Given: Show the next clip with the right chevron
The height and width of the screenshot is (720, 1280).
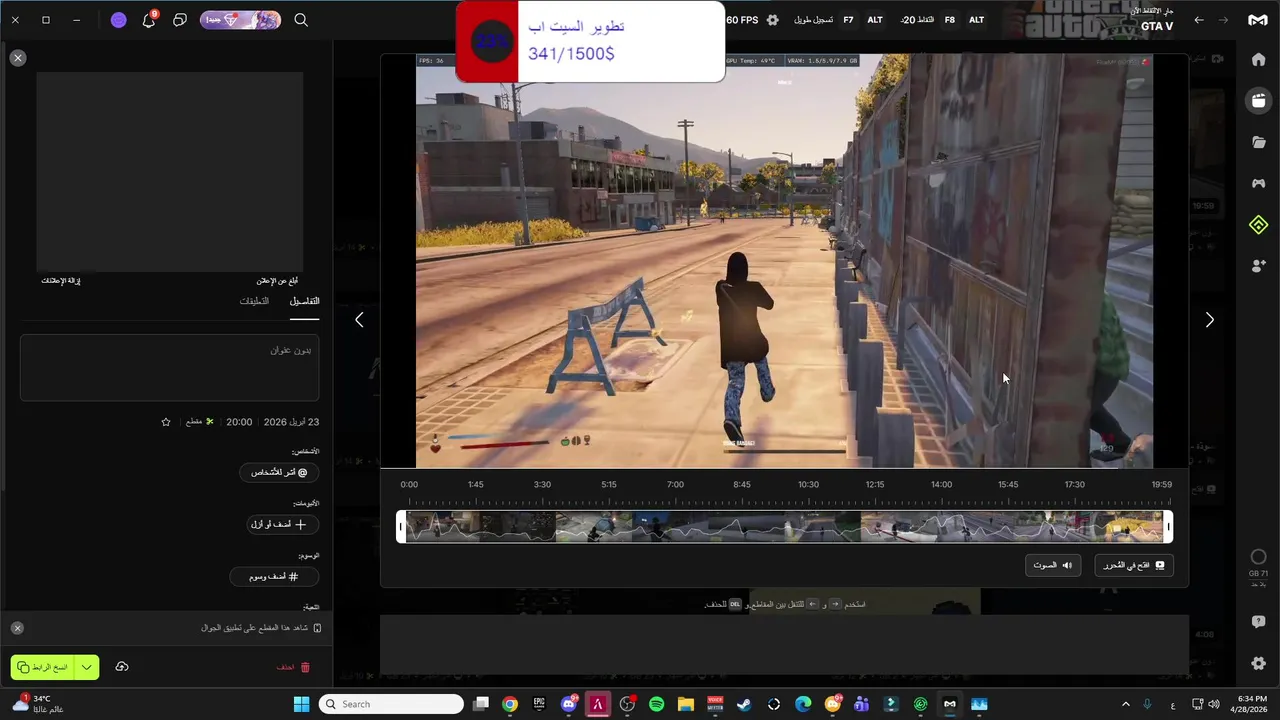Looking at the screenshot, I should point(1209,320).
